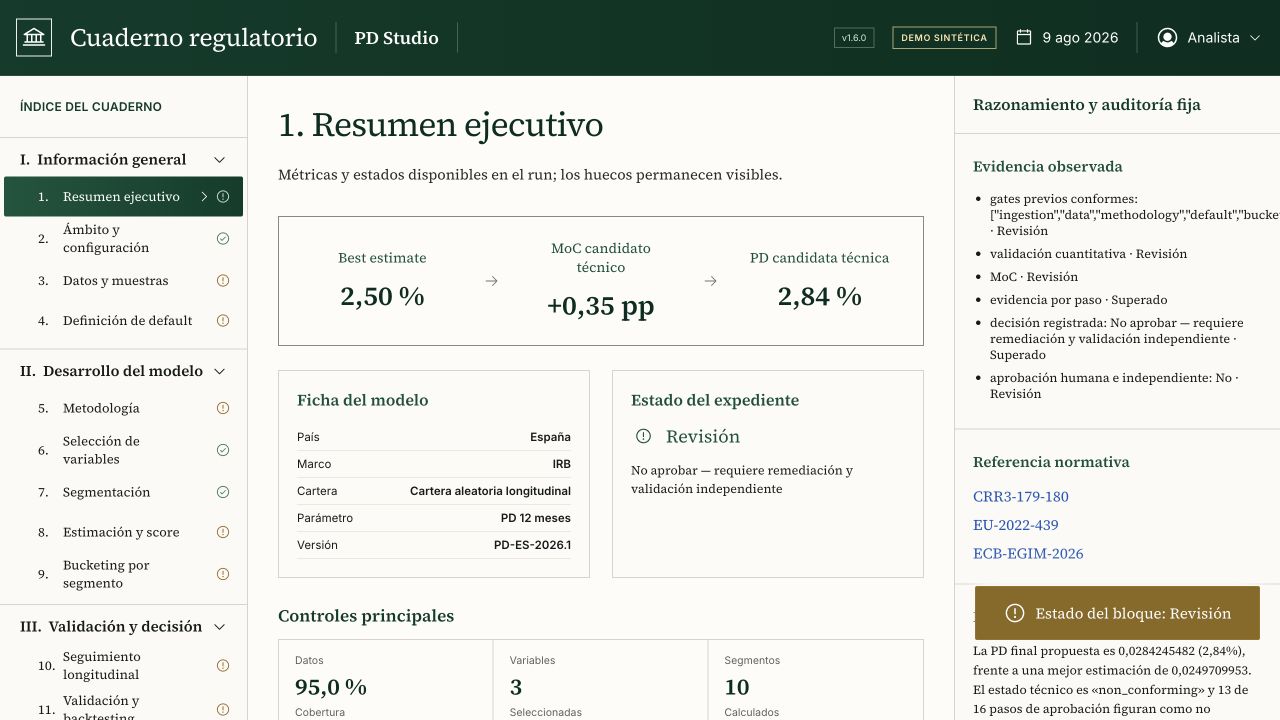This screenshot has width=1280, height=720.
Task: Click the warning icon of Metodología
Action: 223,408
